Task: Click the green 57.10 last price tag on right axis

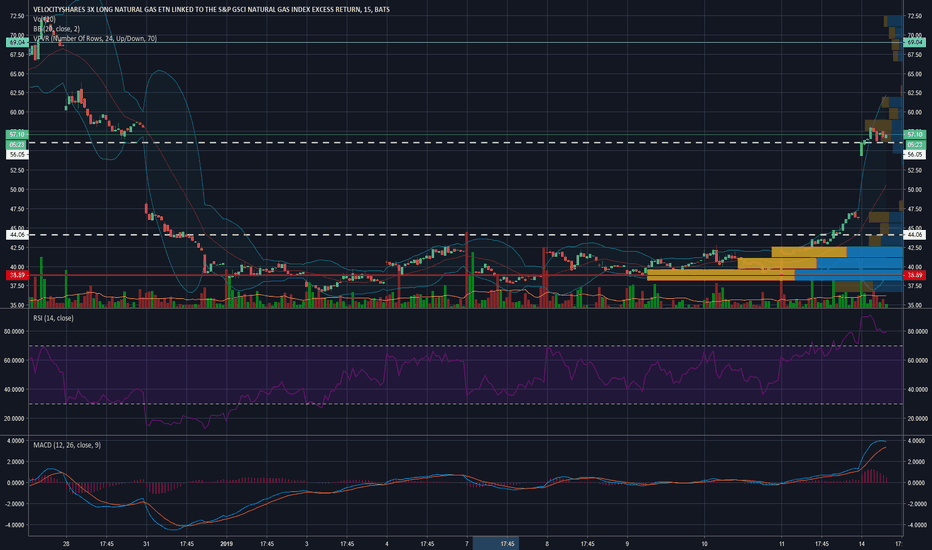Action: click(914, 135)
